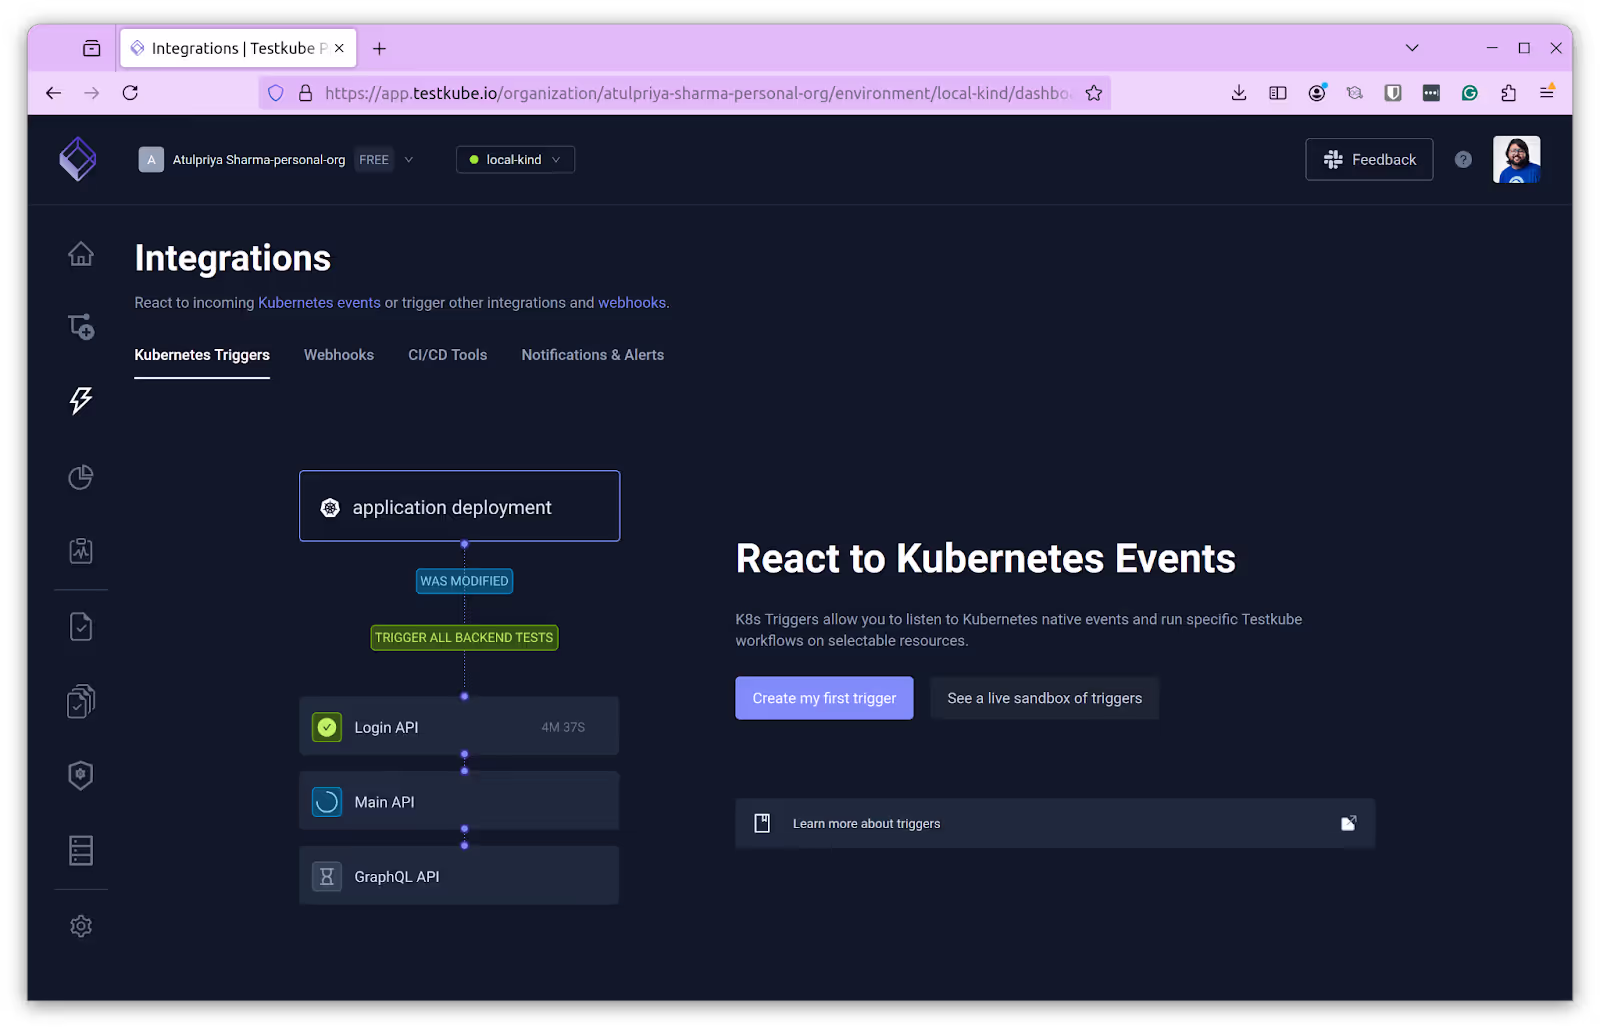This screenshot has width=1600, height=1031.
Task: Click the TRIGGER ALL BACKEND TESTS label
Action: coord(464,637)
